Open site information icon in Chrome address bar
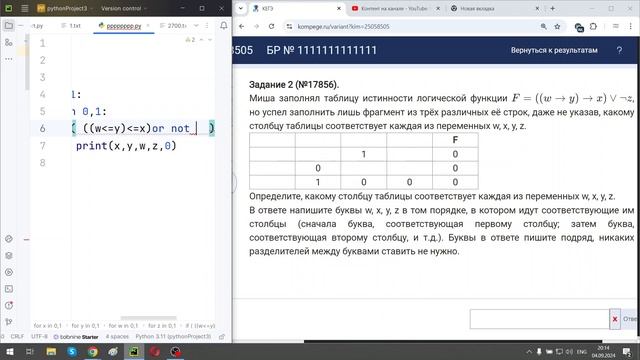Screen dimensions: 640x360 [289, 27]
